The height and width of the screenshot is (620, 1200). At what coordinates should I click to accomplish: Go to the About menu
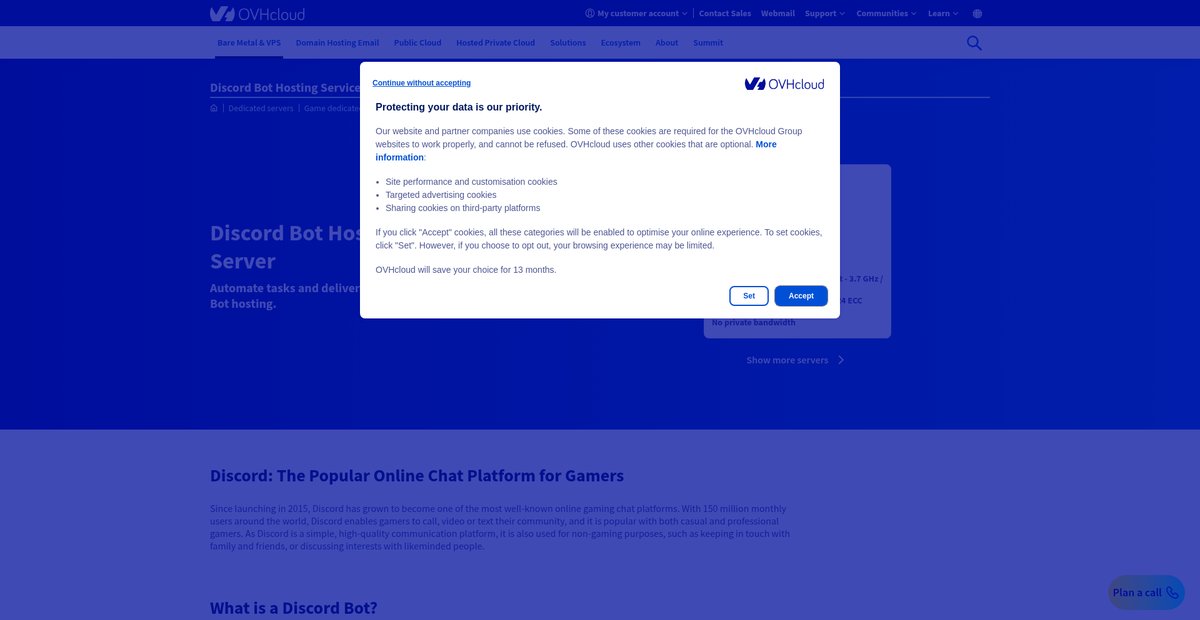coord(667,43)
